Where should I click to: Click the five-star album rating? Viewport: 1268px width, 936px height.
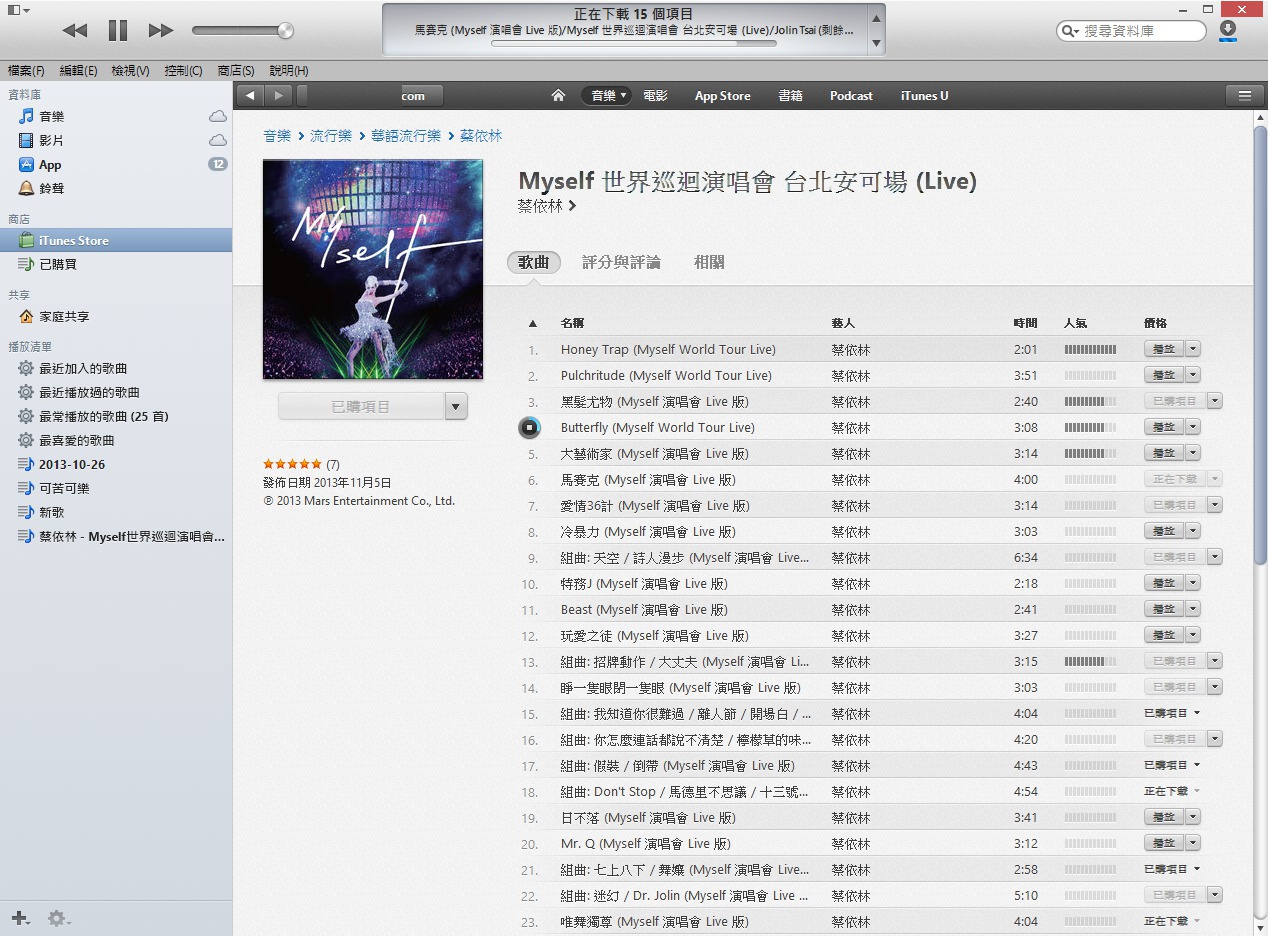point(292,465)
